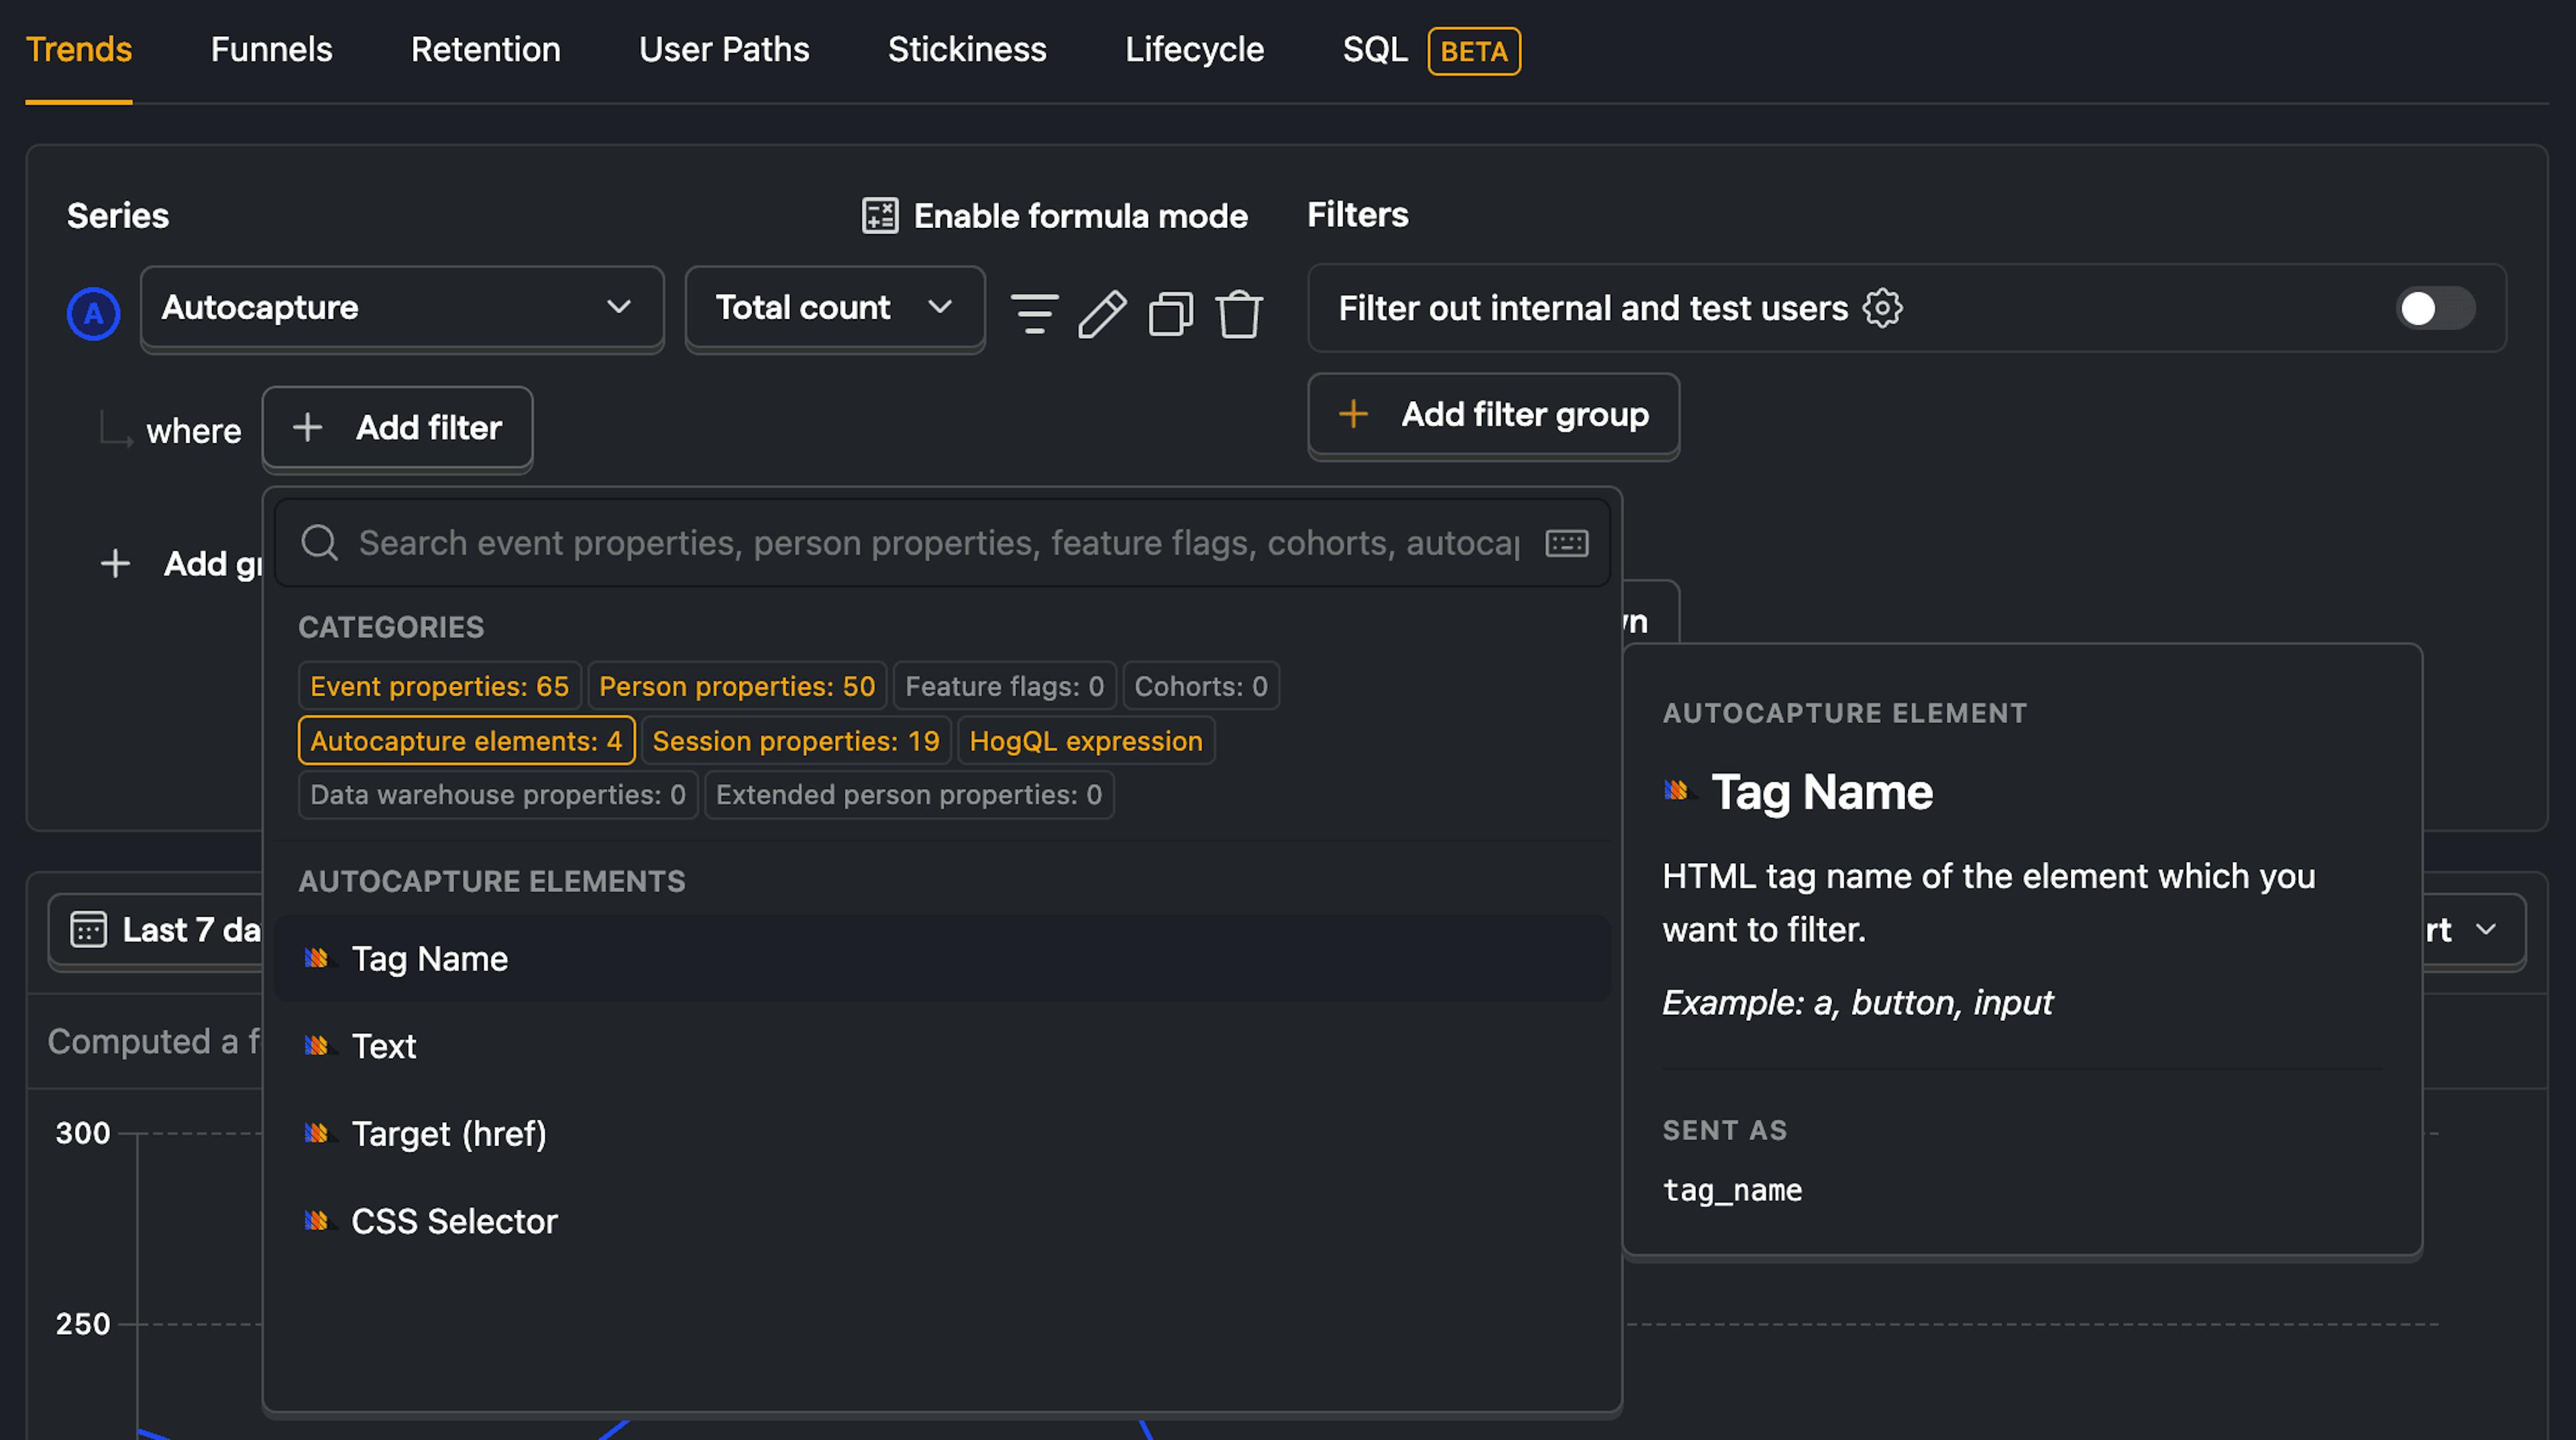This screenshot has height=1440, width=2576.
Task: Select Feature flags: 0 category
Action: (1004, 686)
